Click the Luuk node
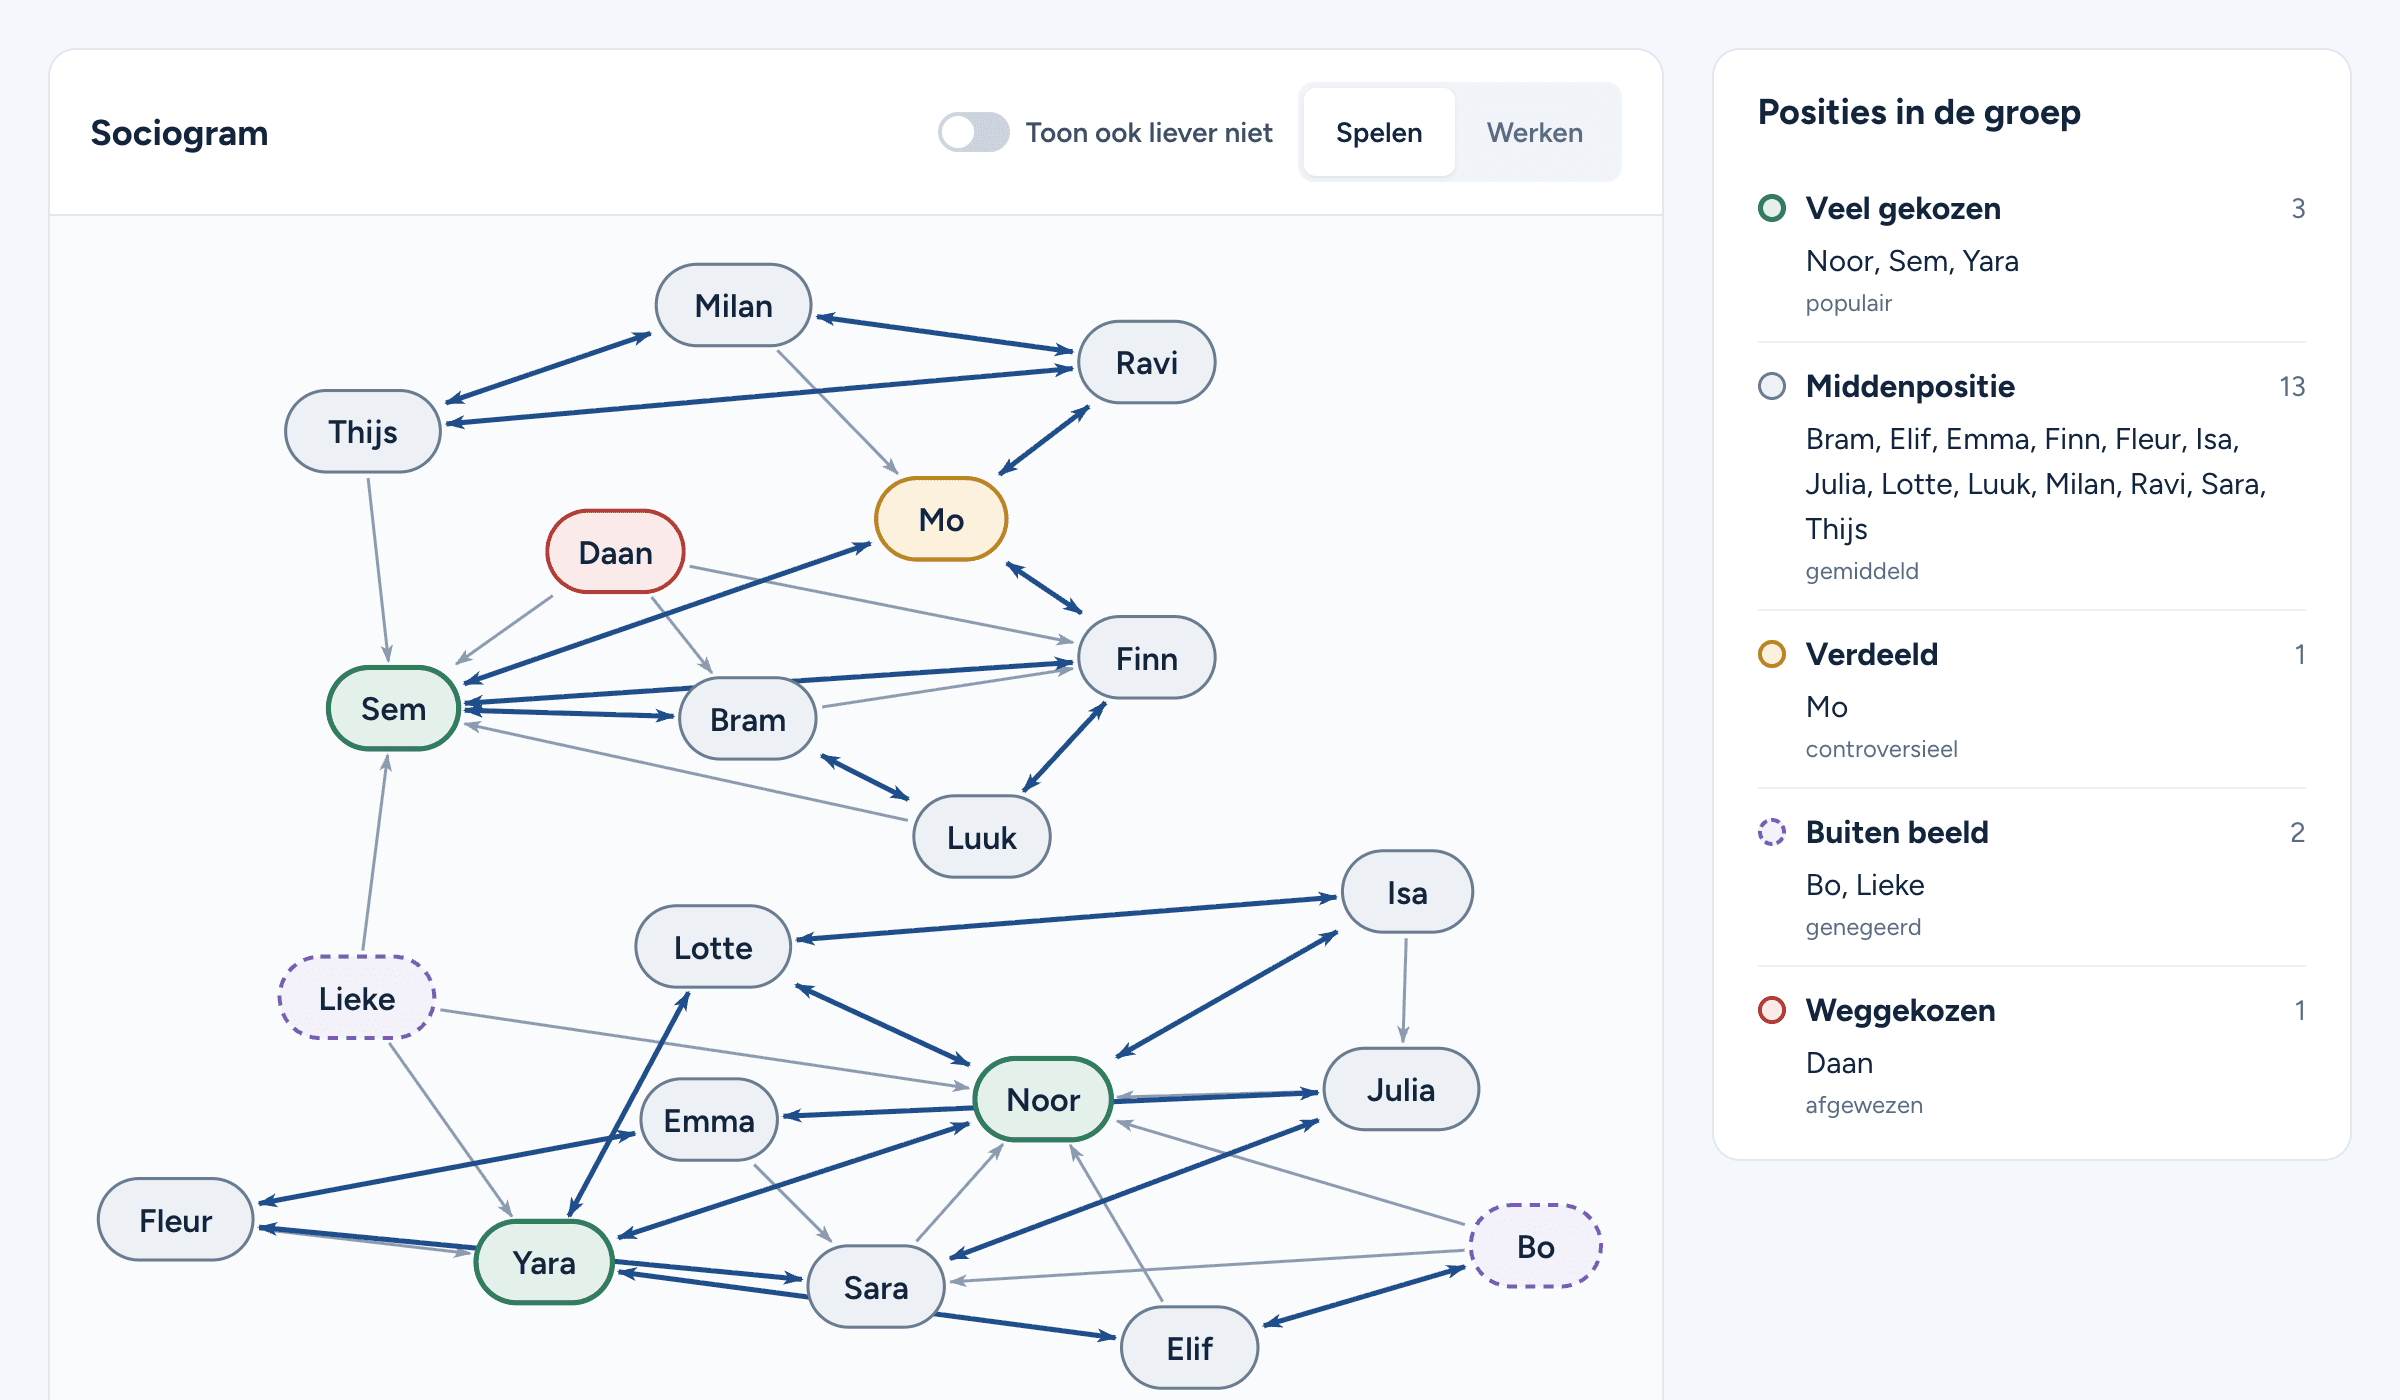This screenshot has width=2400, height=1400. 981,837
